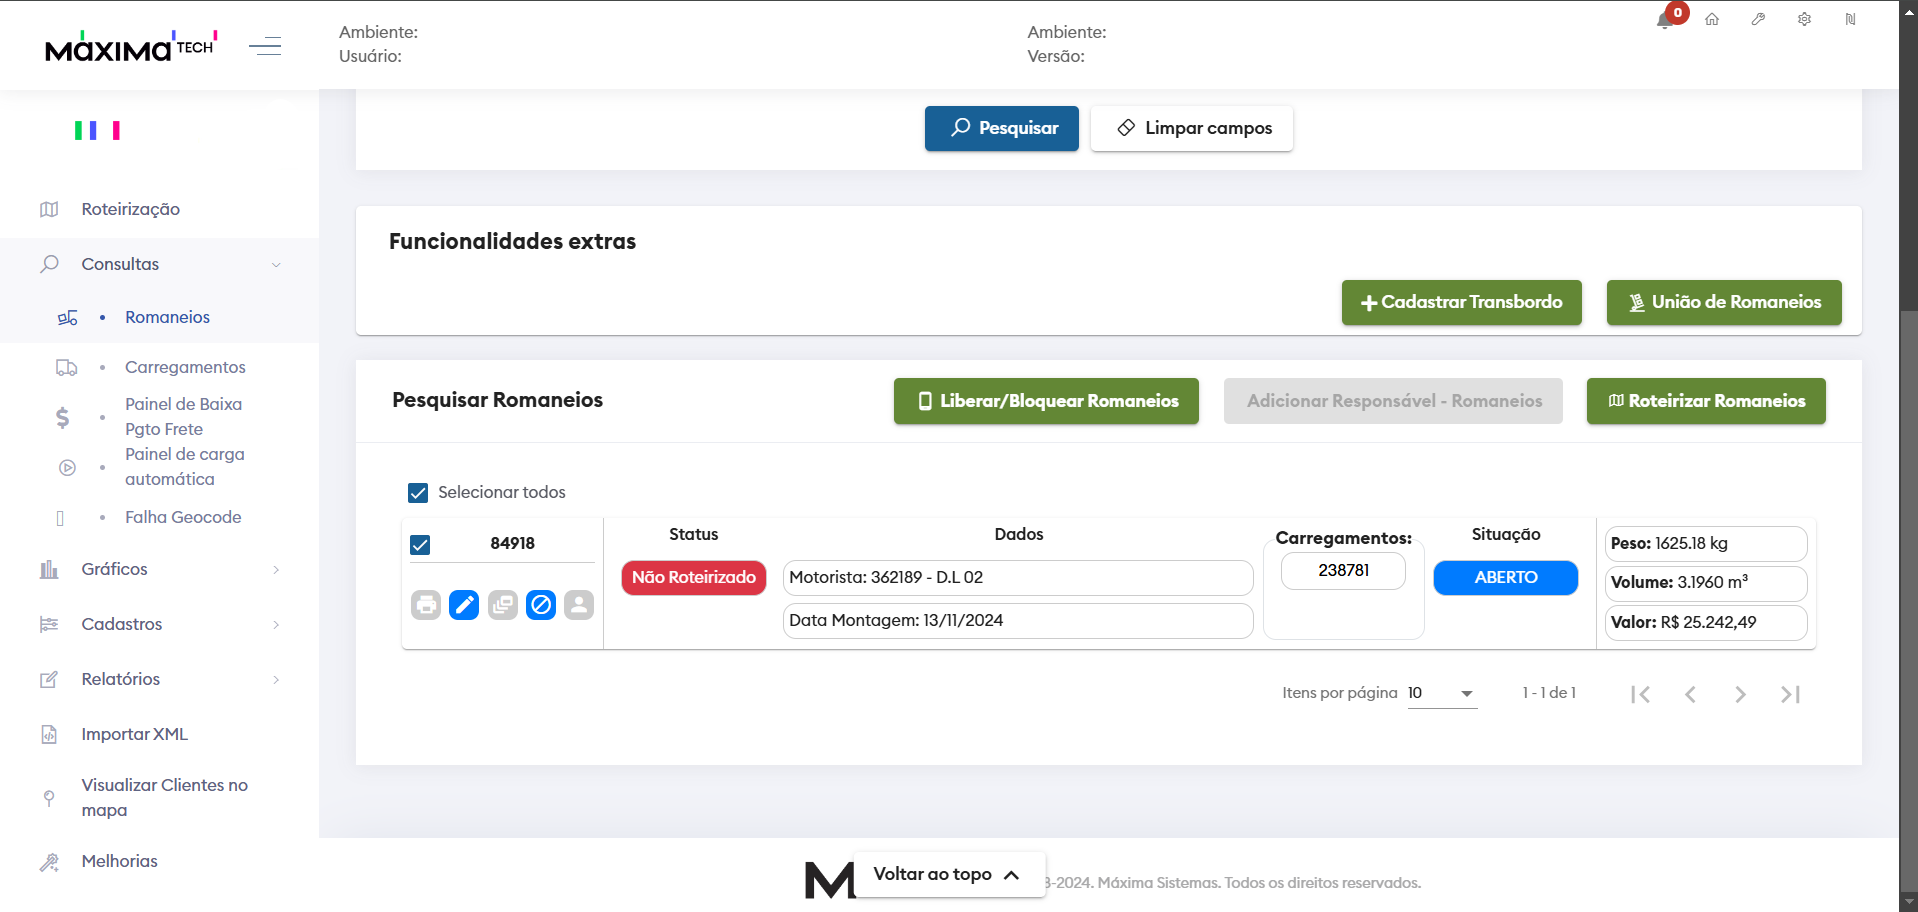Screen dimensions: 1918x912
Task: Click the Pesquisar button
Action: click(x=1001, y=128)
